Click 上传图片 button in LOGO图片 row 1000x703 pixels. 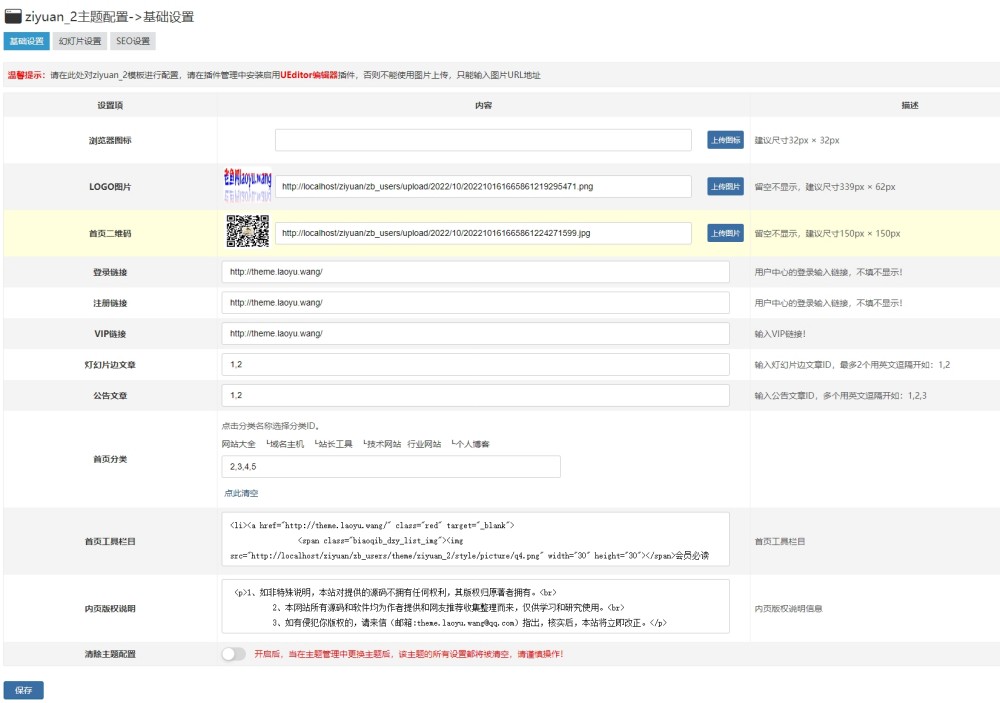pos(725,186)
